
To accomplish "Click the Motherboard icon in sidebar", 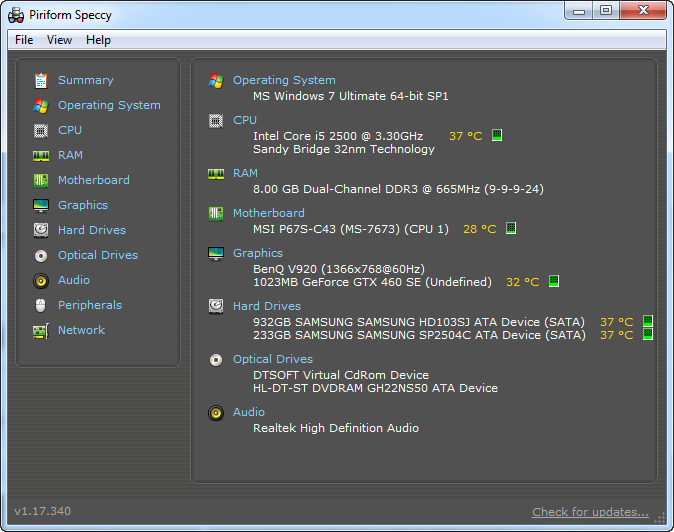I will [x=41, y=180].
